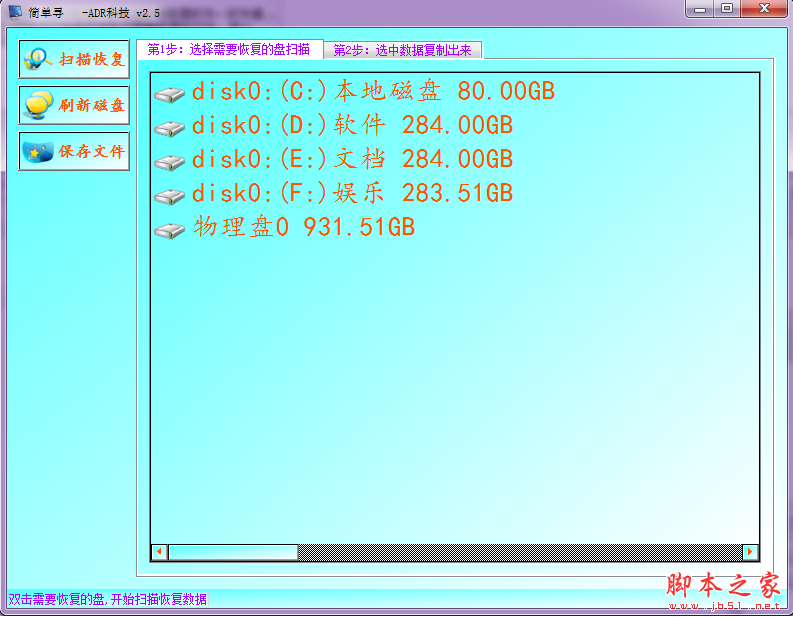The height and width of the screenshot is (617, 793).
Task: Click the drive icon beside 物理盘0
Action: 169,231
